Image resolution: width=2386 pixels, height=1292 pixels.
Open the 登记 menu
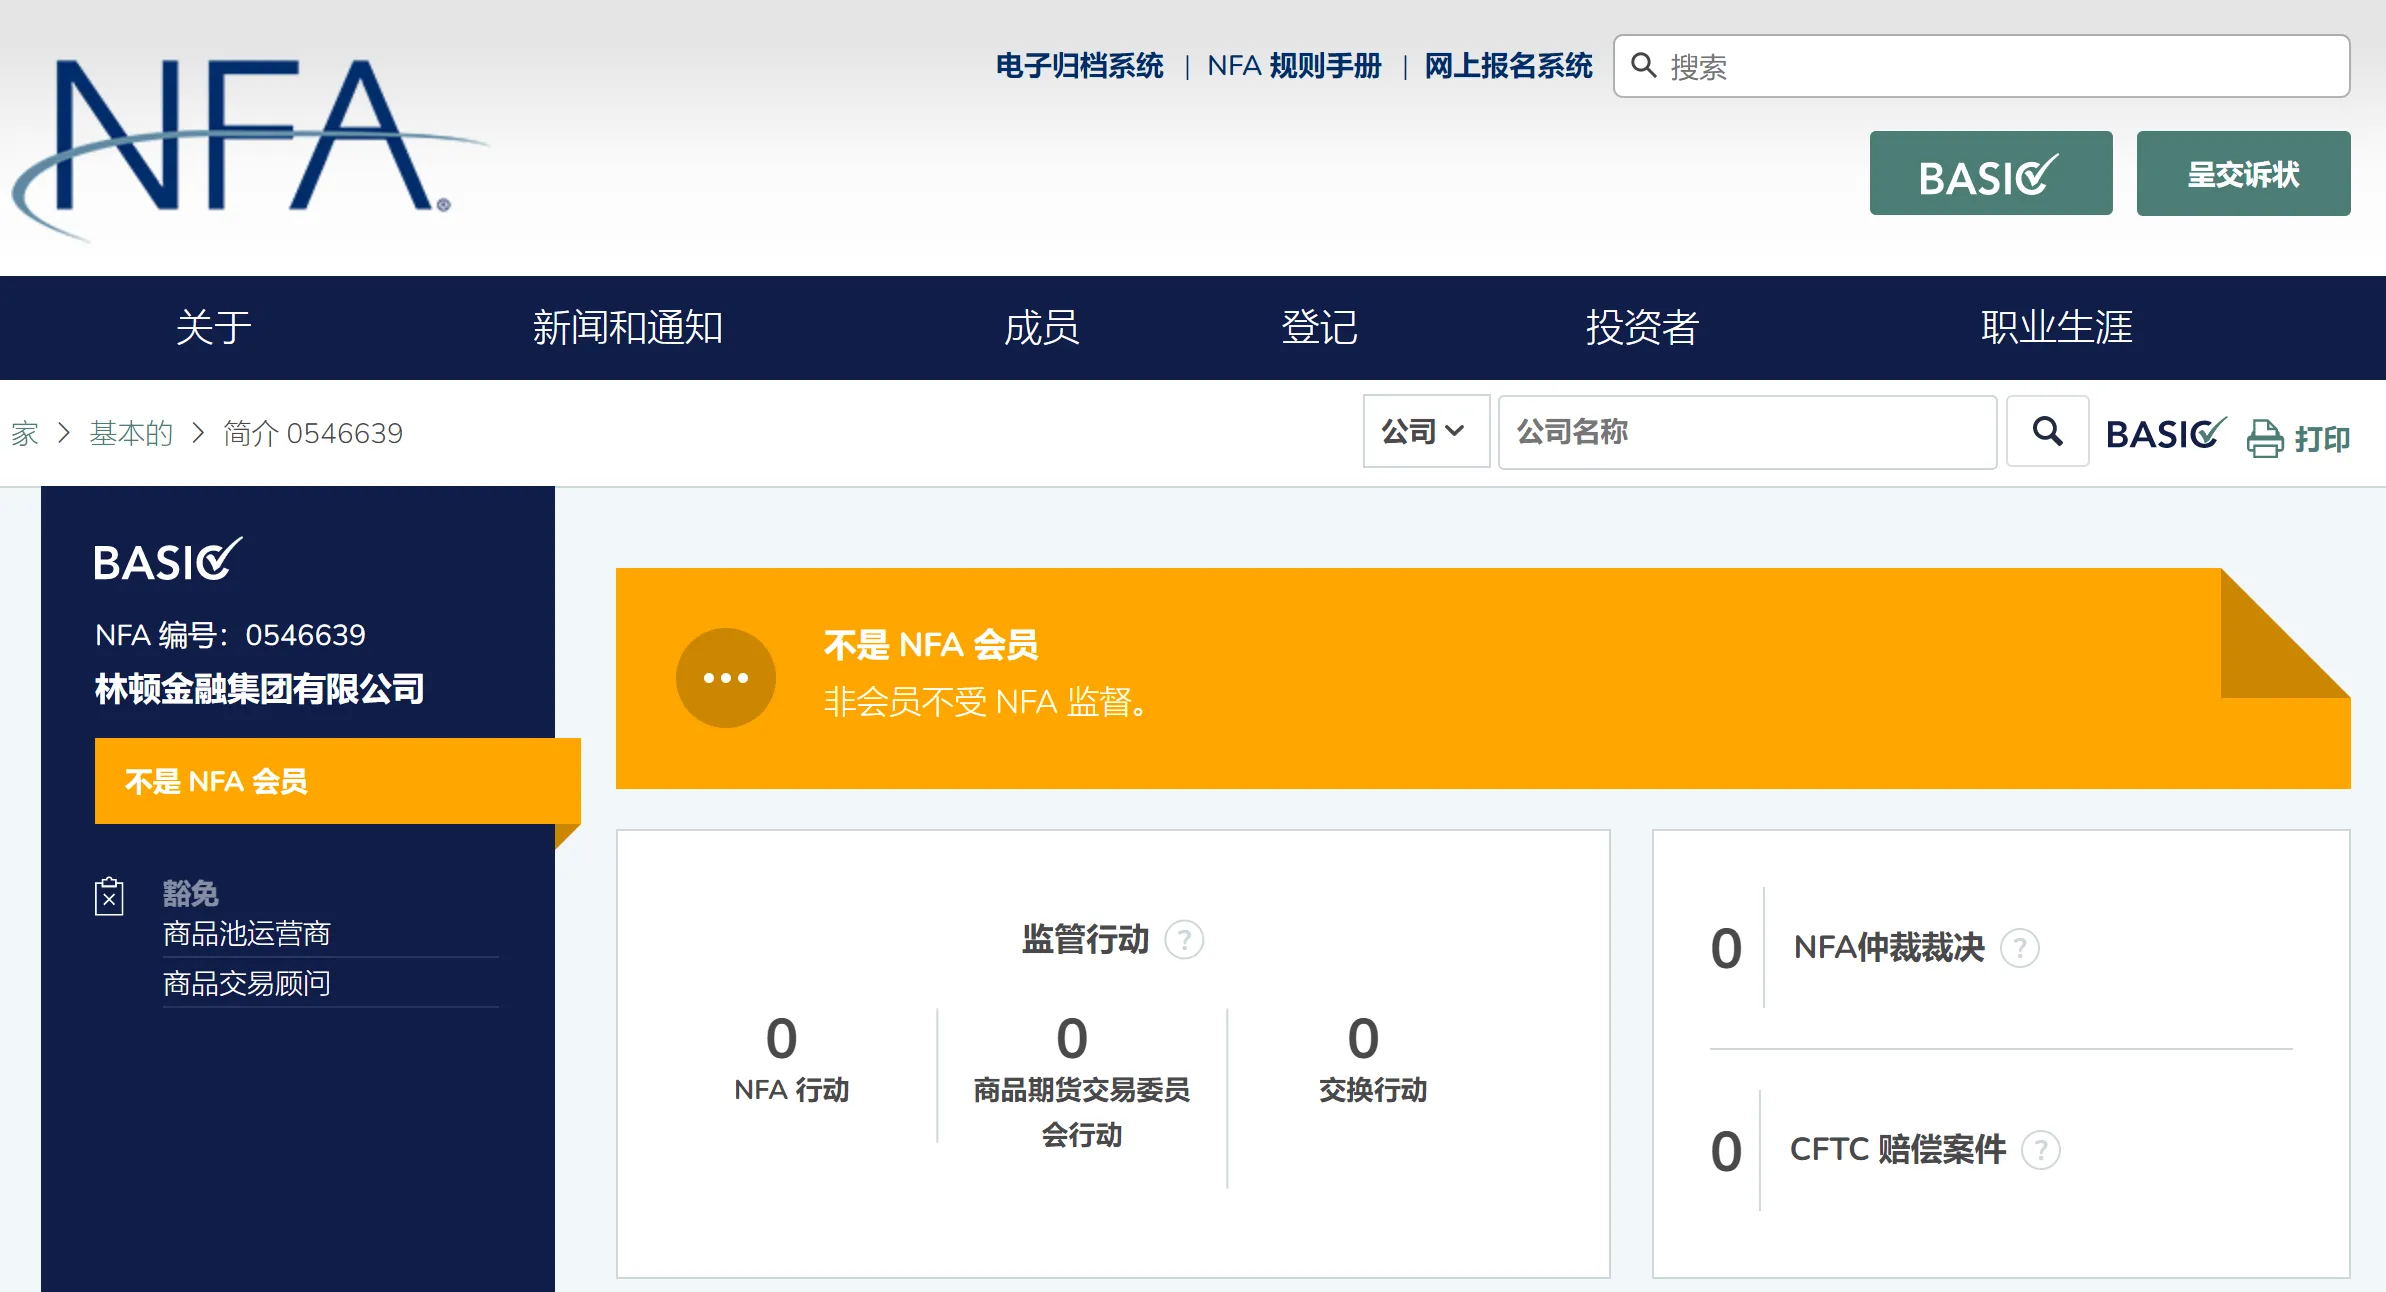pyautogui.click(x=1319, y=327)
